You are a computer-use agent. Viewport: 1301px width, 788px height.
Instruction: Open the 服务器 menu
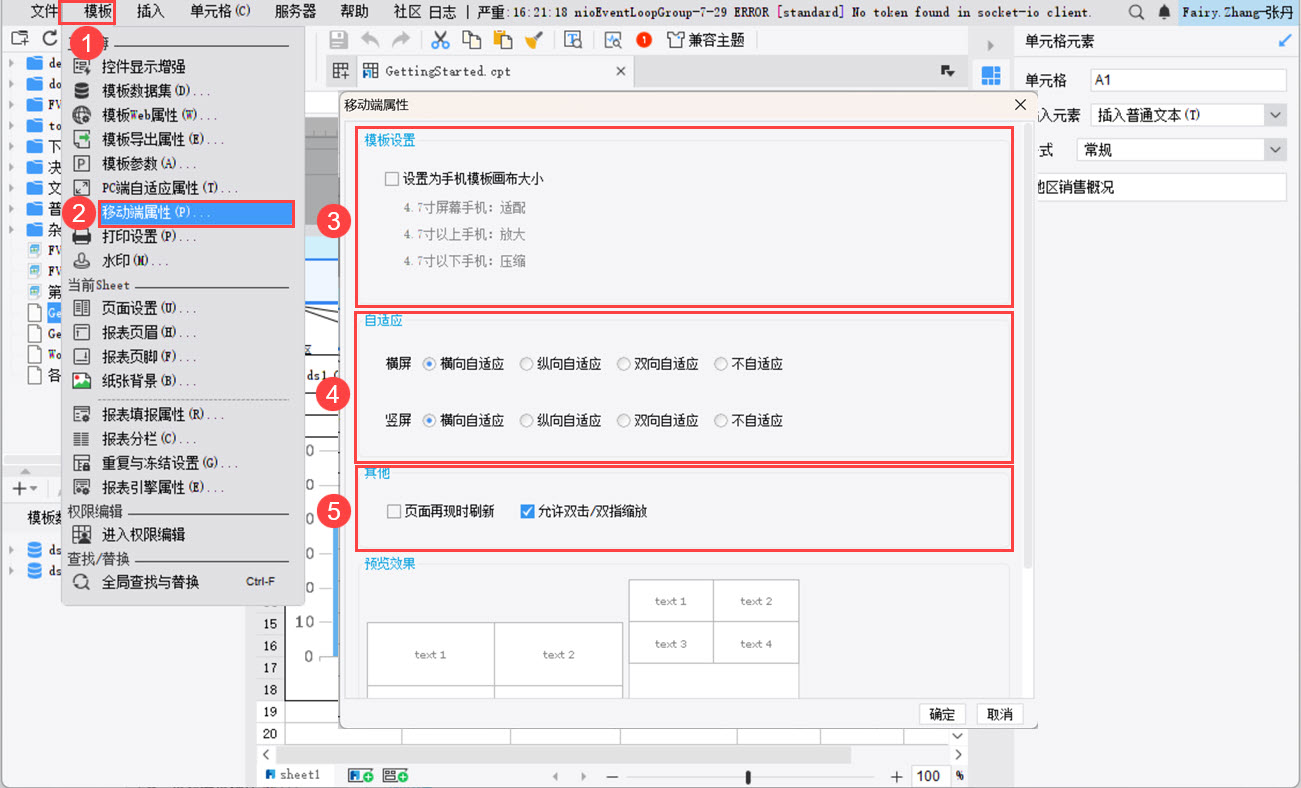295,12
